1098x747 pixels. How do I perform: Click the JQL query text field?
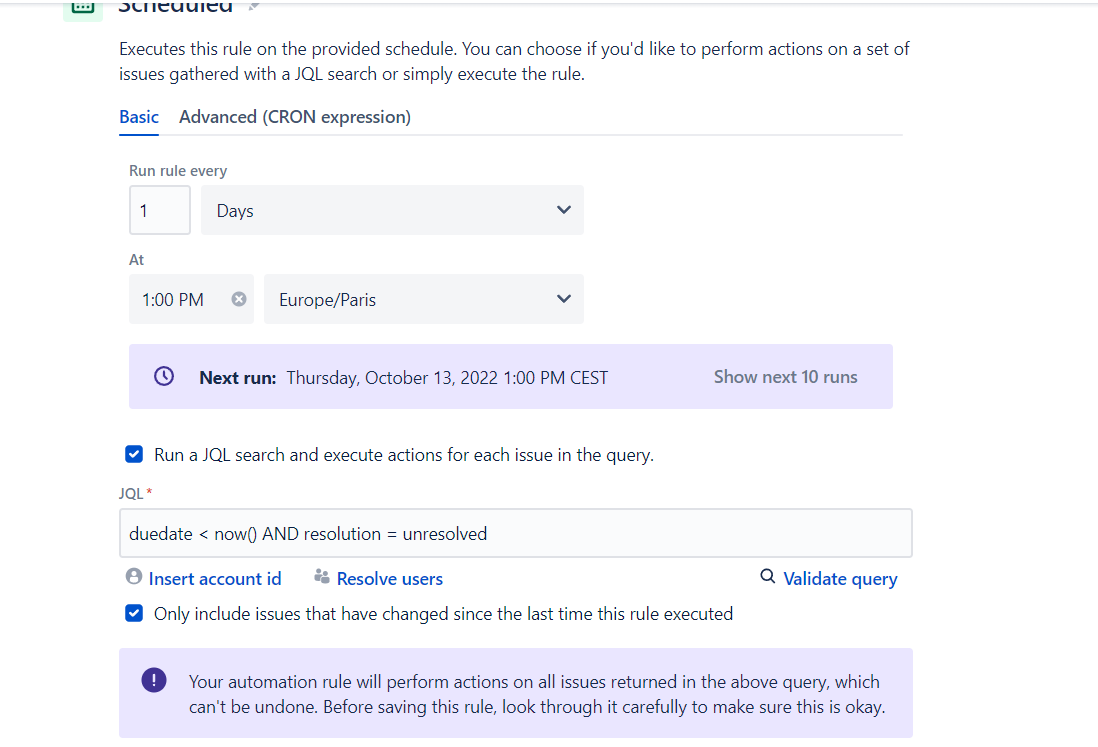pyautogui.click(x=515, y=533)
